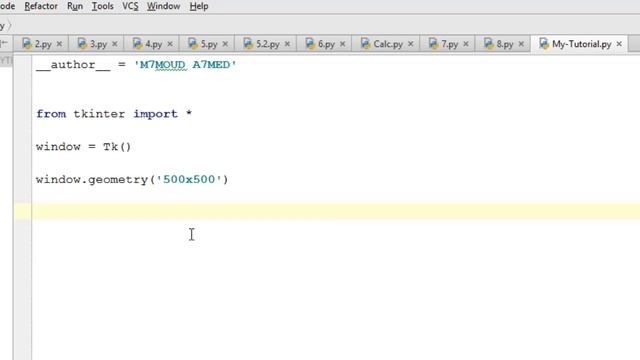Click the Python file icon on 6.py tab

310,43
